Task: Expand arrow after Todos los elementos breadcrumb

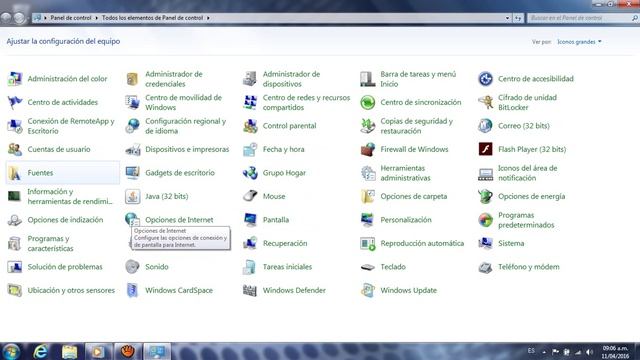Action: (208, 18)
